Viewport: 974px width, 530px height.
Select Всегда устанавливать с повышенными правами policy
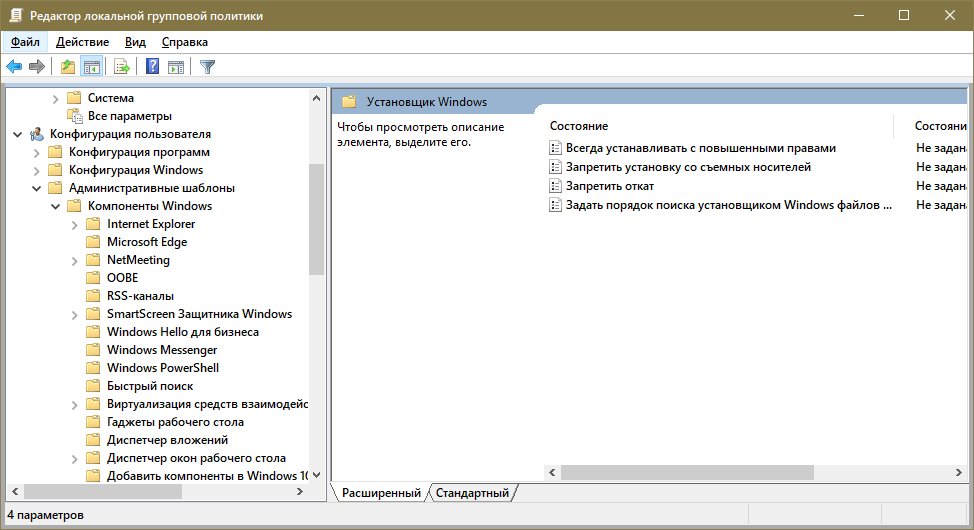pos(700,148)
